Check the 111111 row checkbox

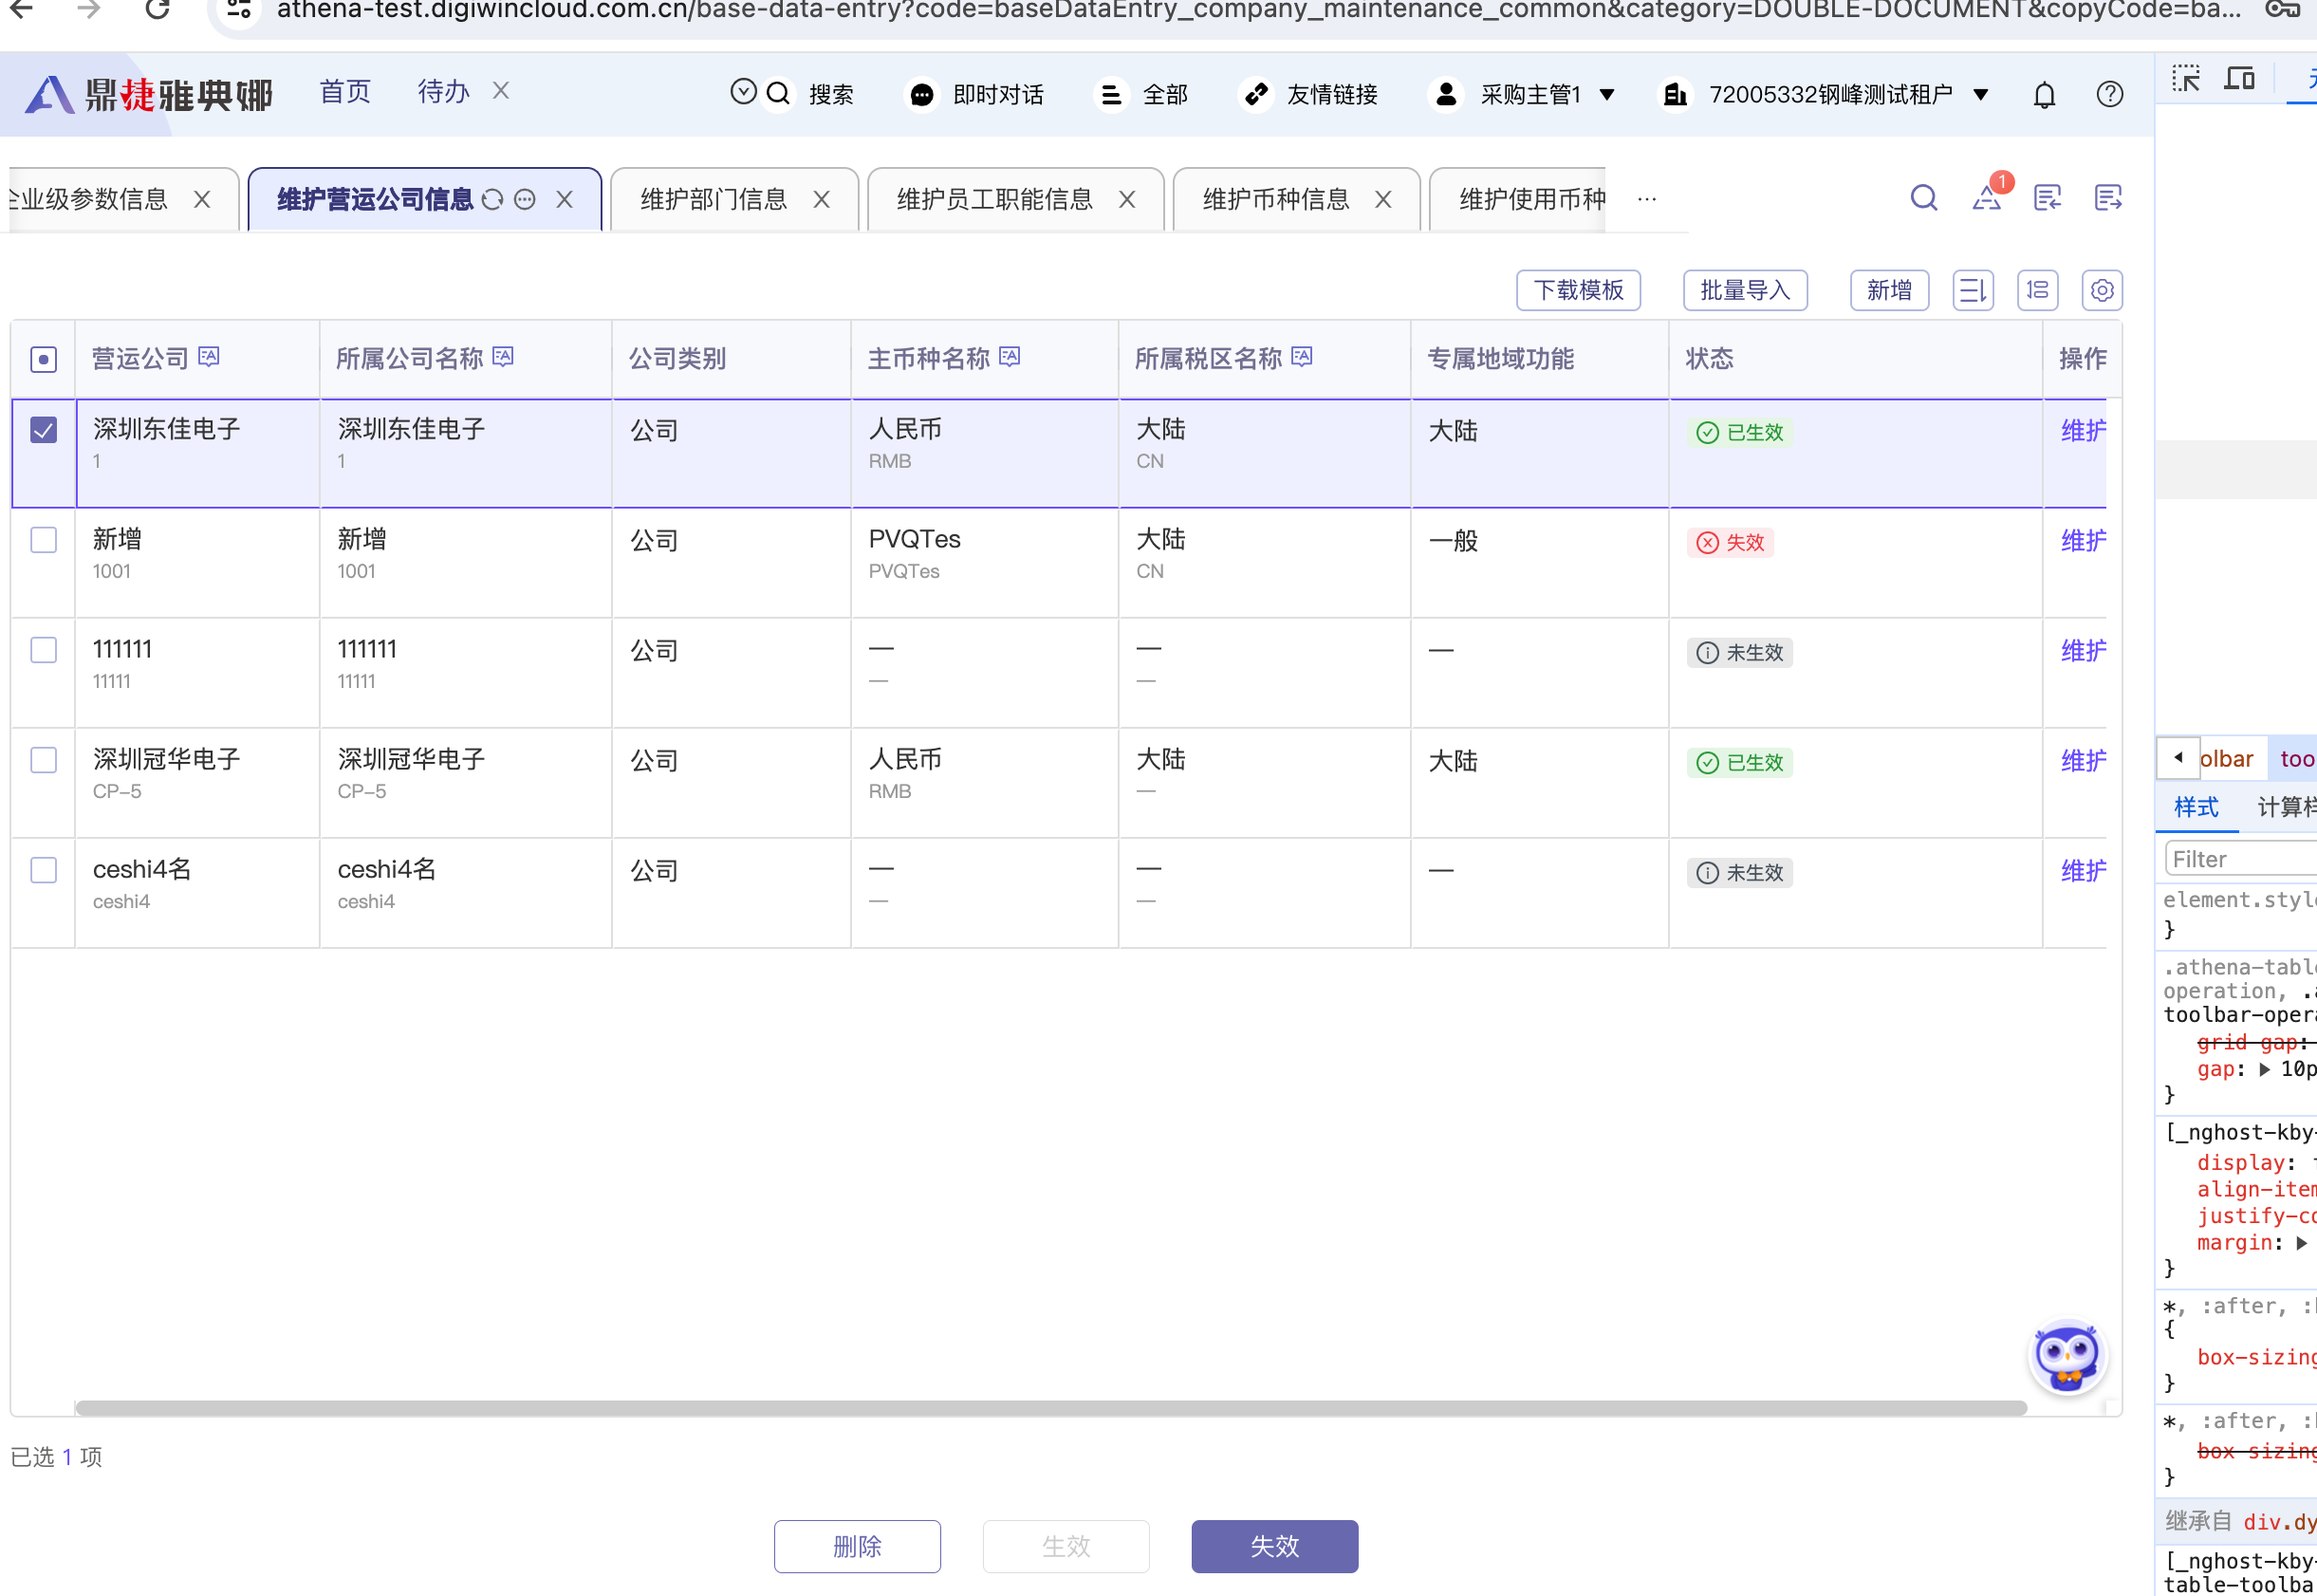44,650
